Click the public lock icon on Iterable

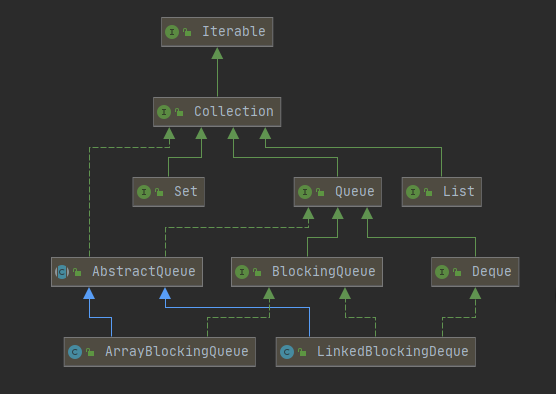[187, 33]
